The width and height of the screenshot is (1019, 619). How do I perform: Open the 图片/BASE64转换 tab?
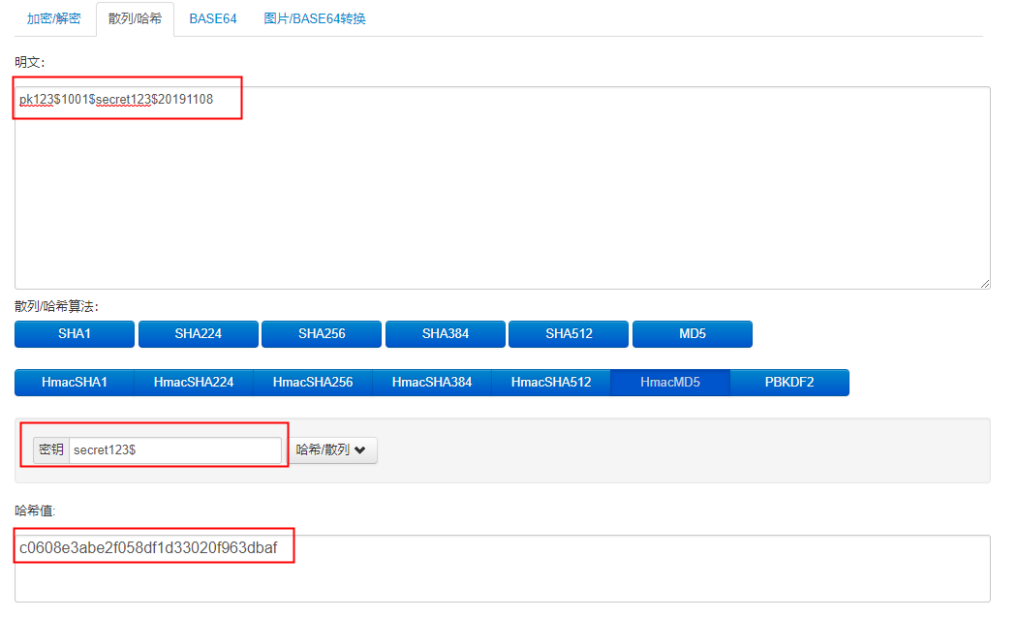[x=315, y=19]
